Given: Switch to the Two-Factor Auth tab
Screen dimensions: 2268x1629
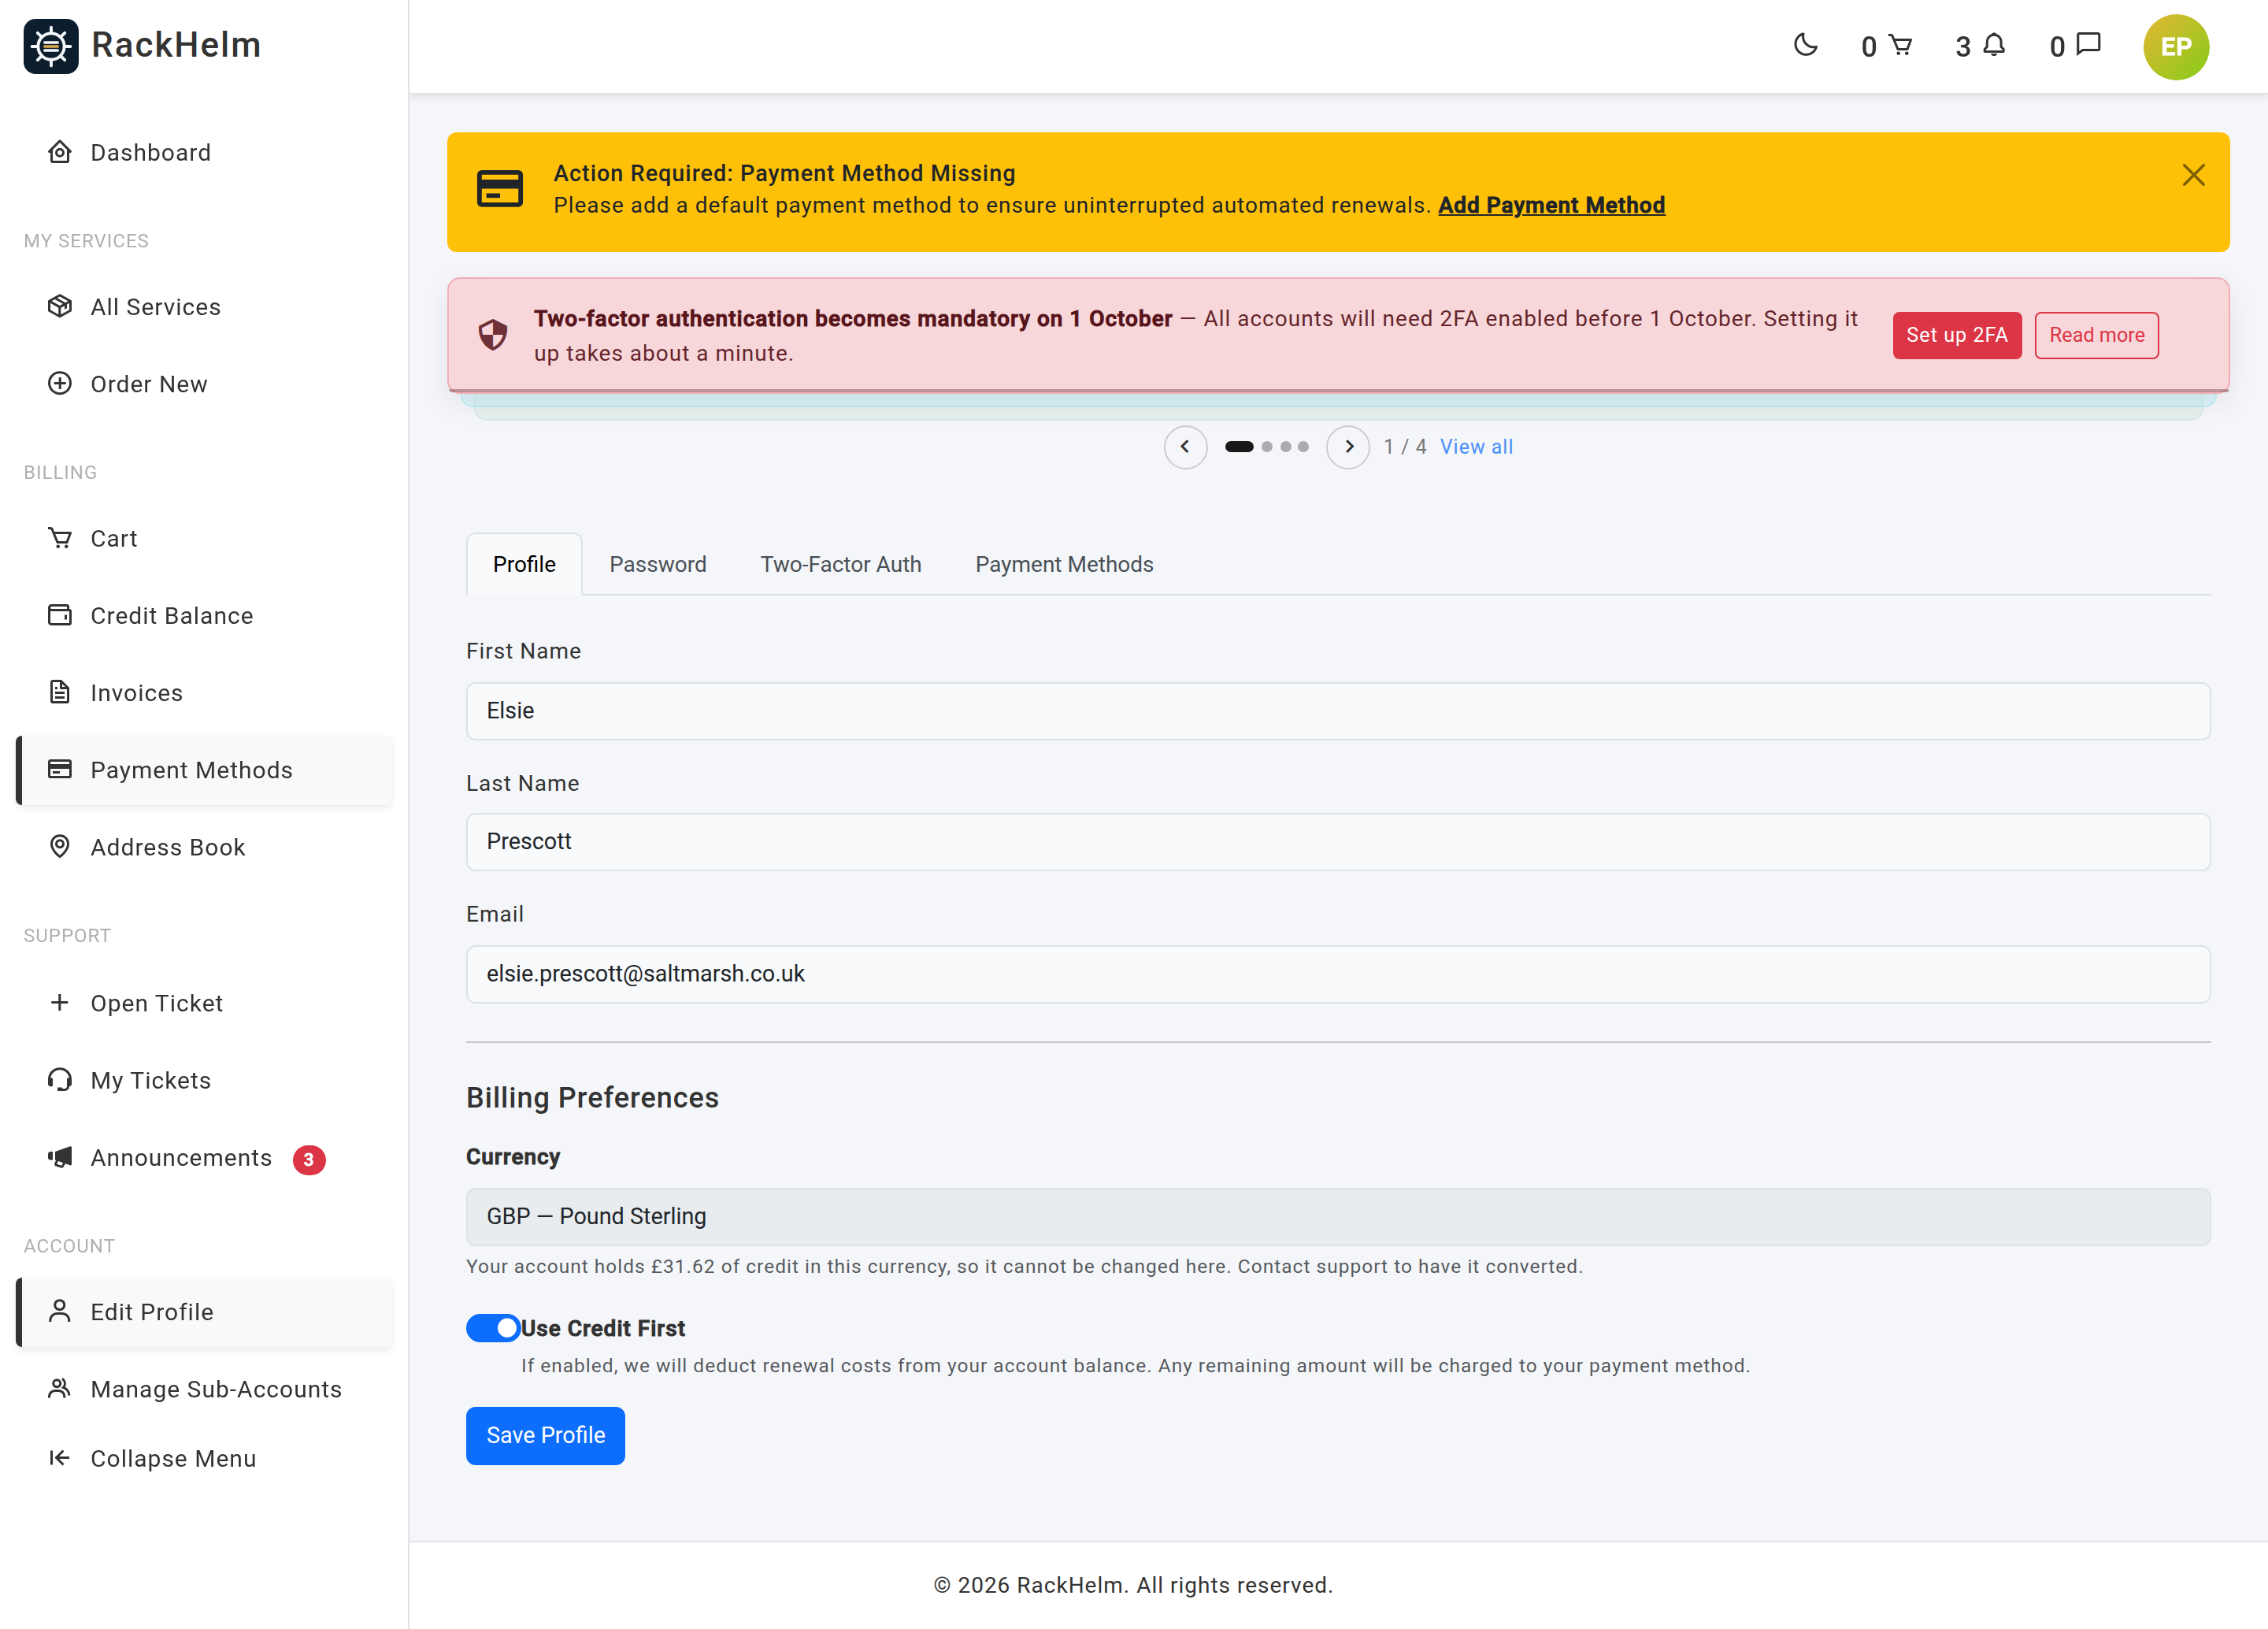Looking at the screenshot, I should [841, 564].
